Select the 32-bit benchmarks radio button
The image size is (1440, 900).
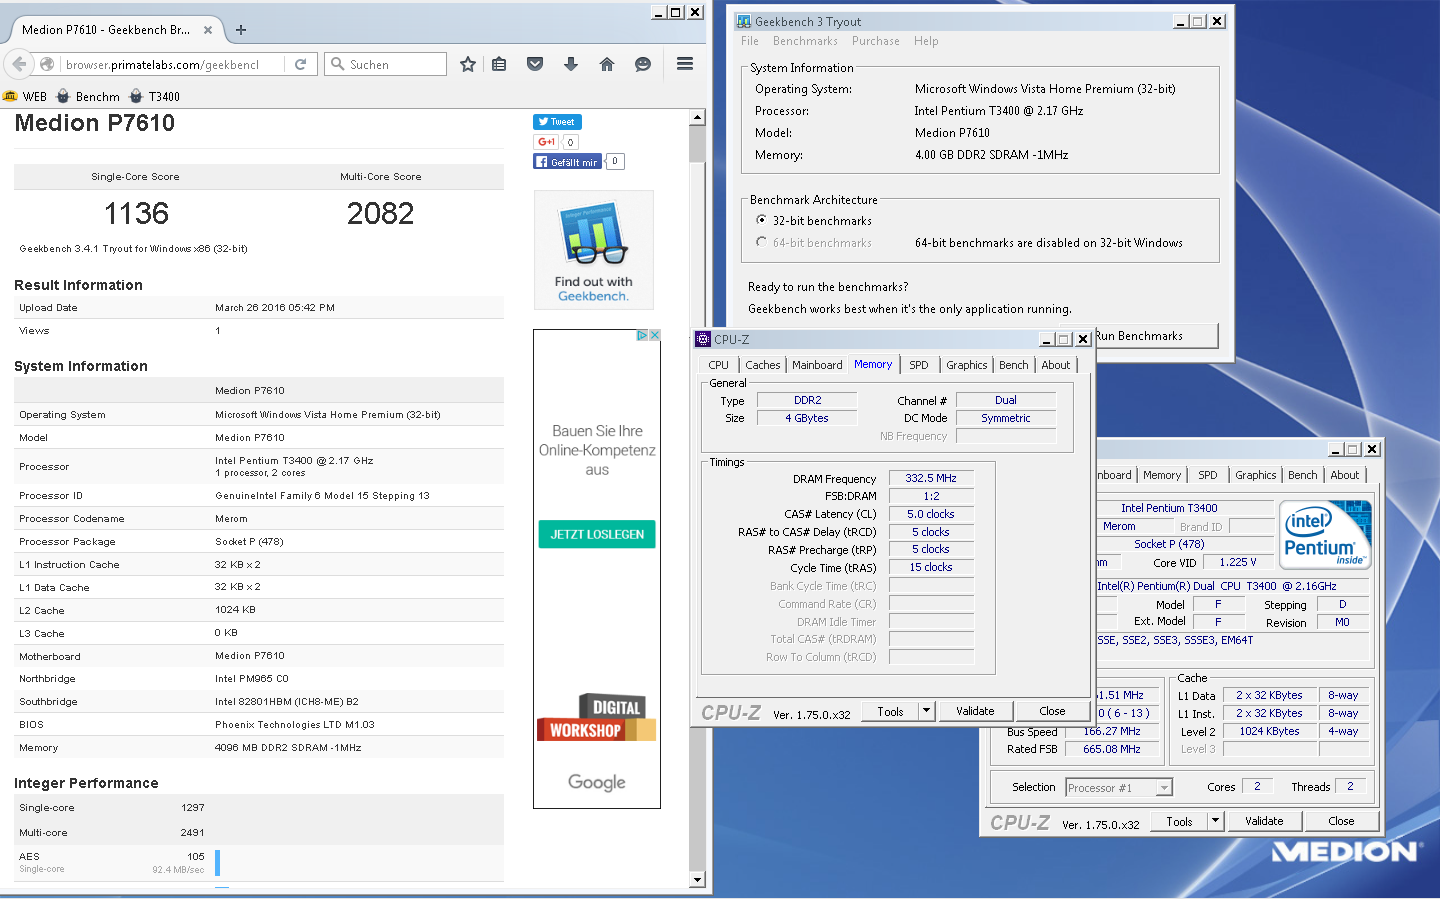(x=762, y=220)
